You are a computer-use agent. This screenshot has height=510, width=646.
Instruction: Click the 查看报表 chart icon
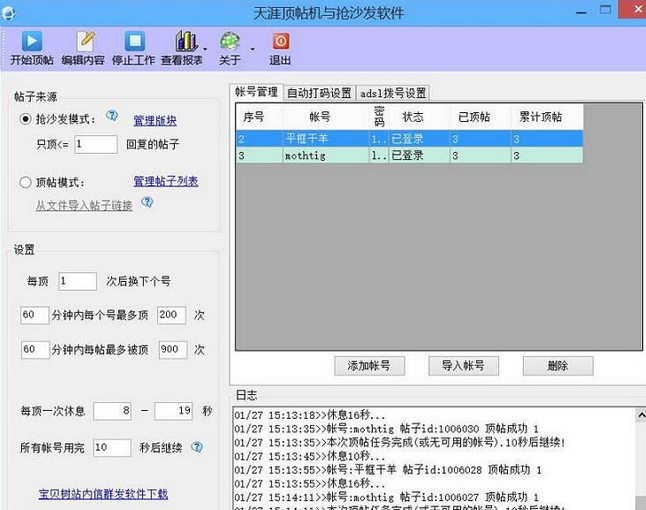[185, 41]
